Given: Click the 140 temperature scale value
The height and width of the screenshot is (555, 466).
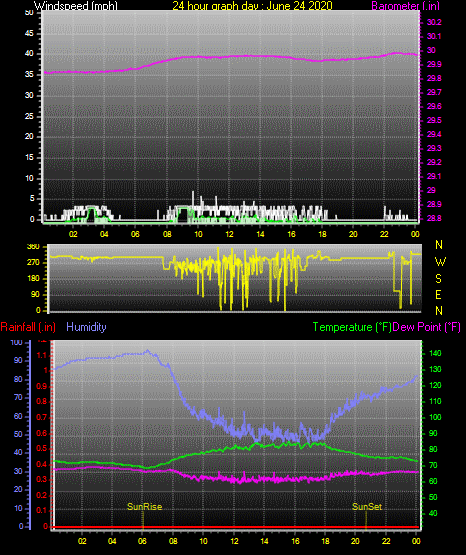Looking at the screenshot, I should 435,353.
